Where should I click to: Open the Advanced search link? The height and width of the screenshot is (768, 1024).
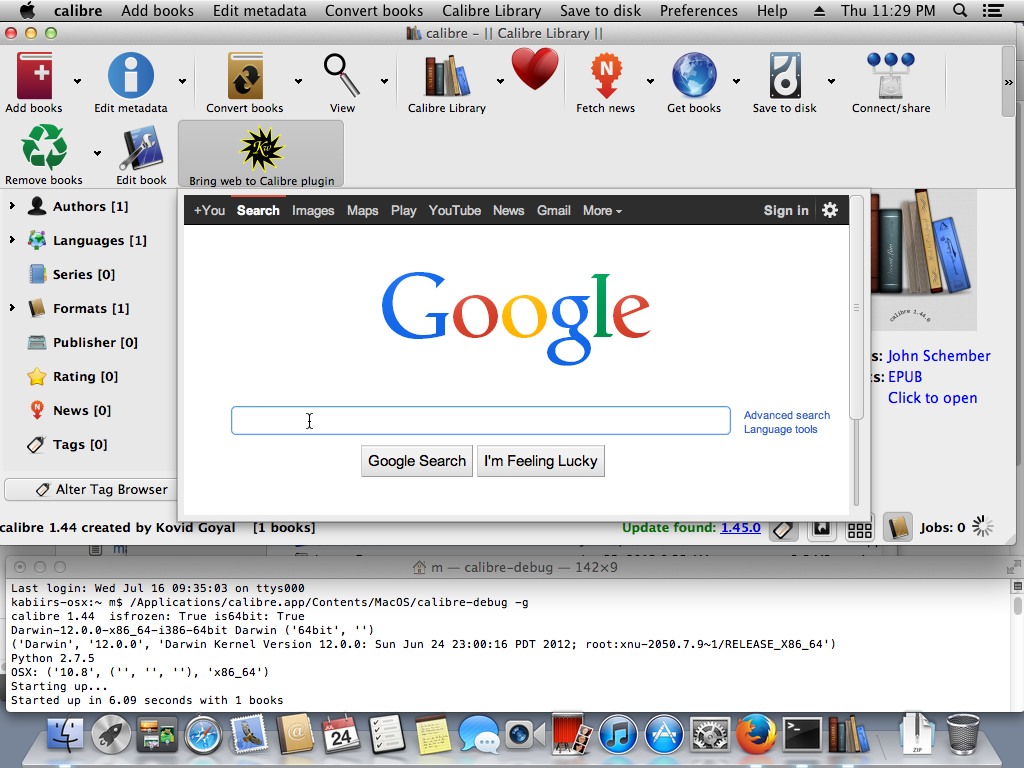tap(787, 415)
